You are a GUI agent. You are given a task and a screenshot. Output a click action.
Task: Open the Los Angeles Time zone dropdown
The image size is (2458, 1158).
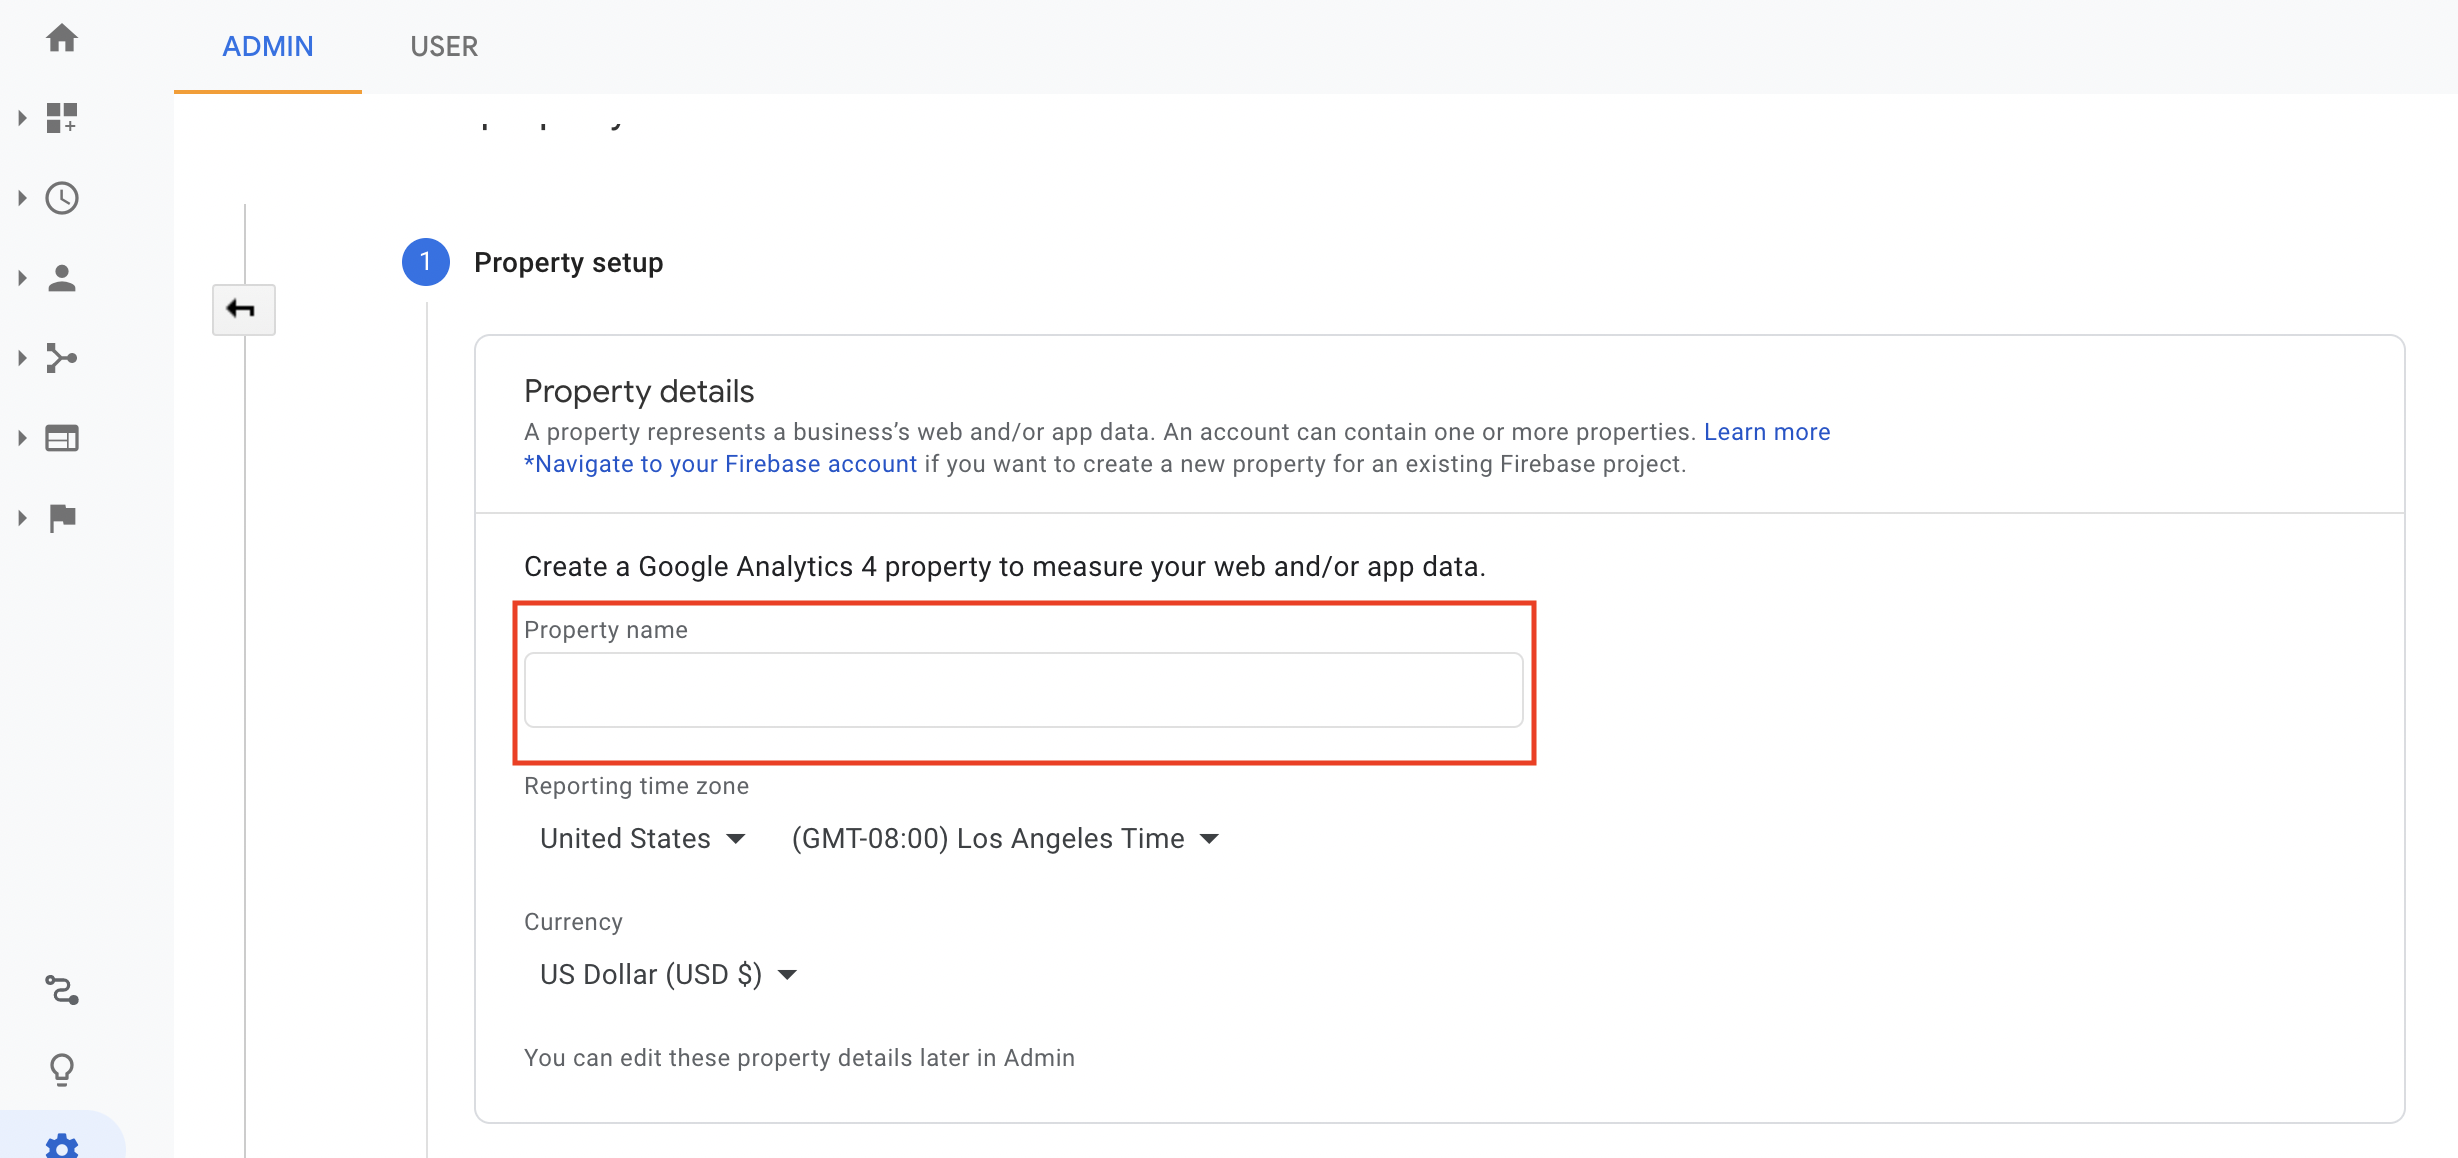click(1004, 838)
